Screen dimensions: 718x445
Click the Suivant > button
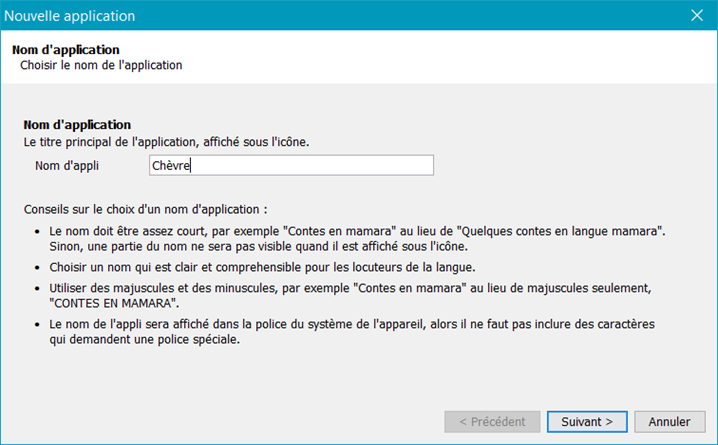594,421
